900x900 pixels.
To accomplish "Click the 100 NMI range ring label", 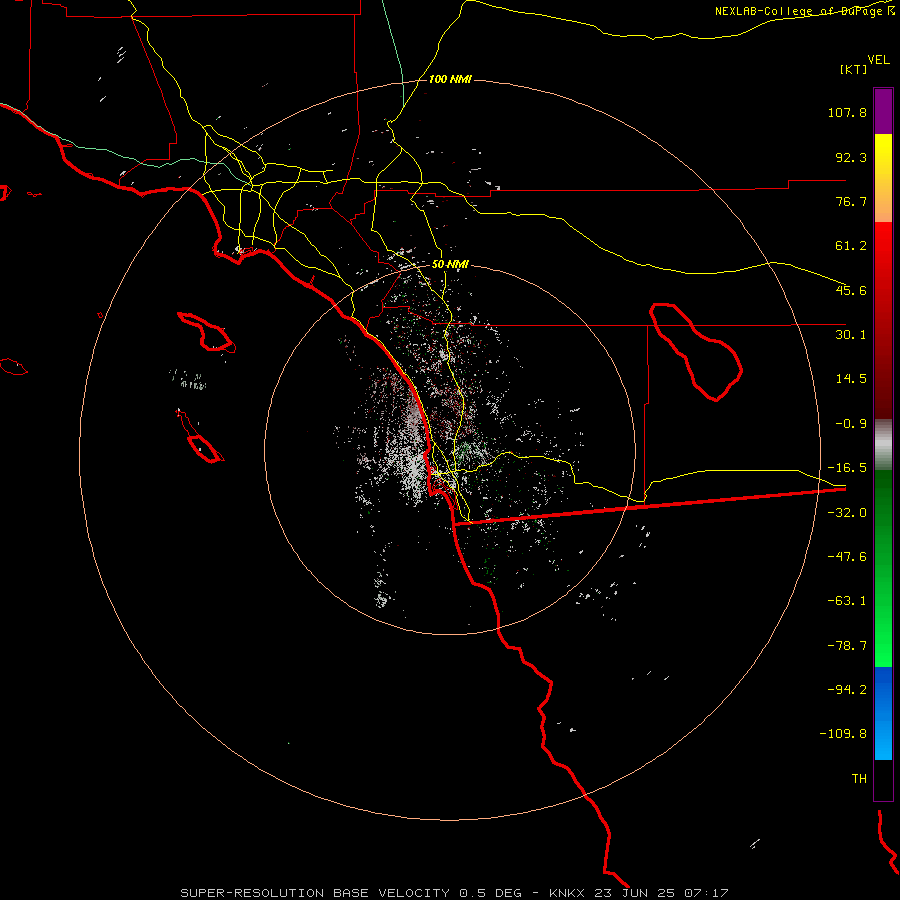I will 450,79.
